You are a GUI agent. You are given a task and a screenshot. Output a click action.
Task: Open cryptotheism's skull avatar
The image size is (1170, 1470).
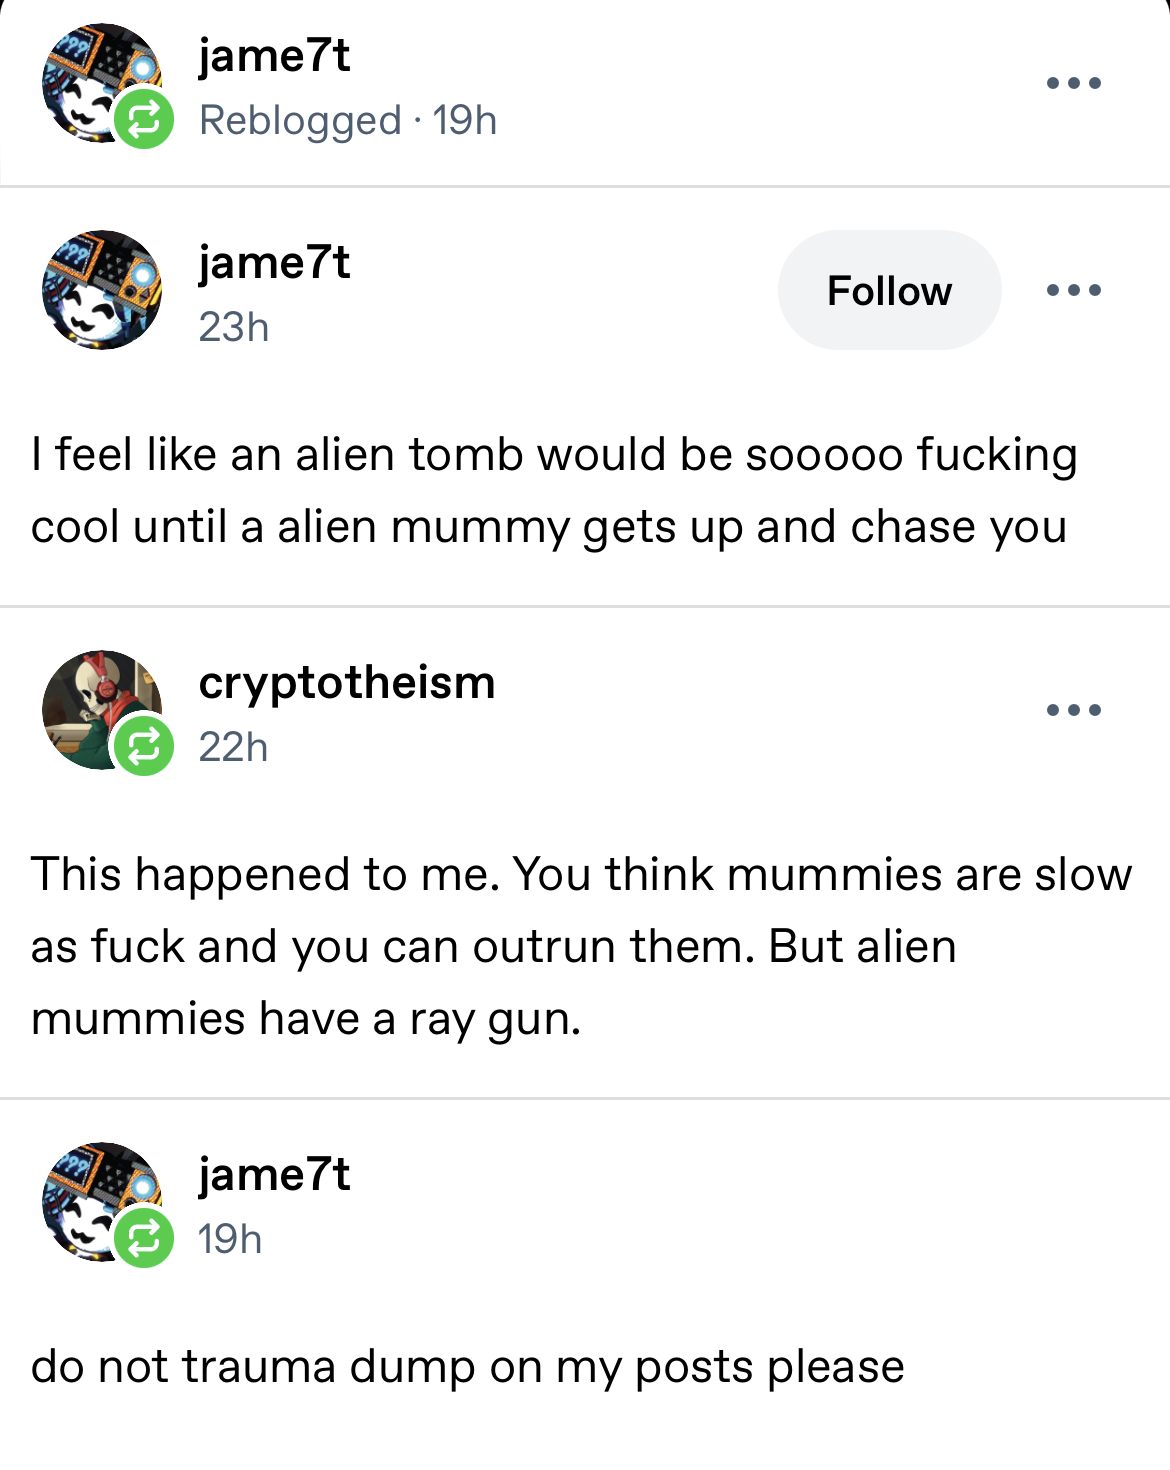pyautogui.click(x=101, y=710)
